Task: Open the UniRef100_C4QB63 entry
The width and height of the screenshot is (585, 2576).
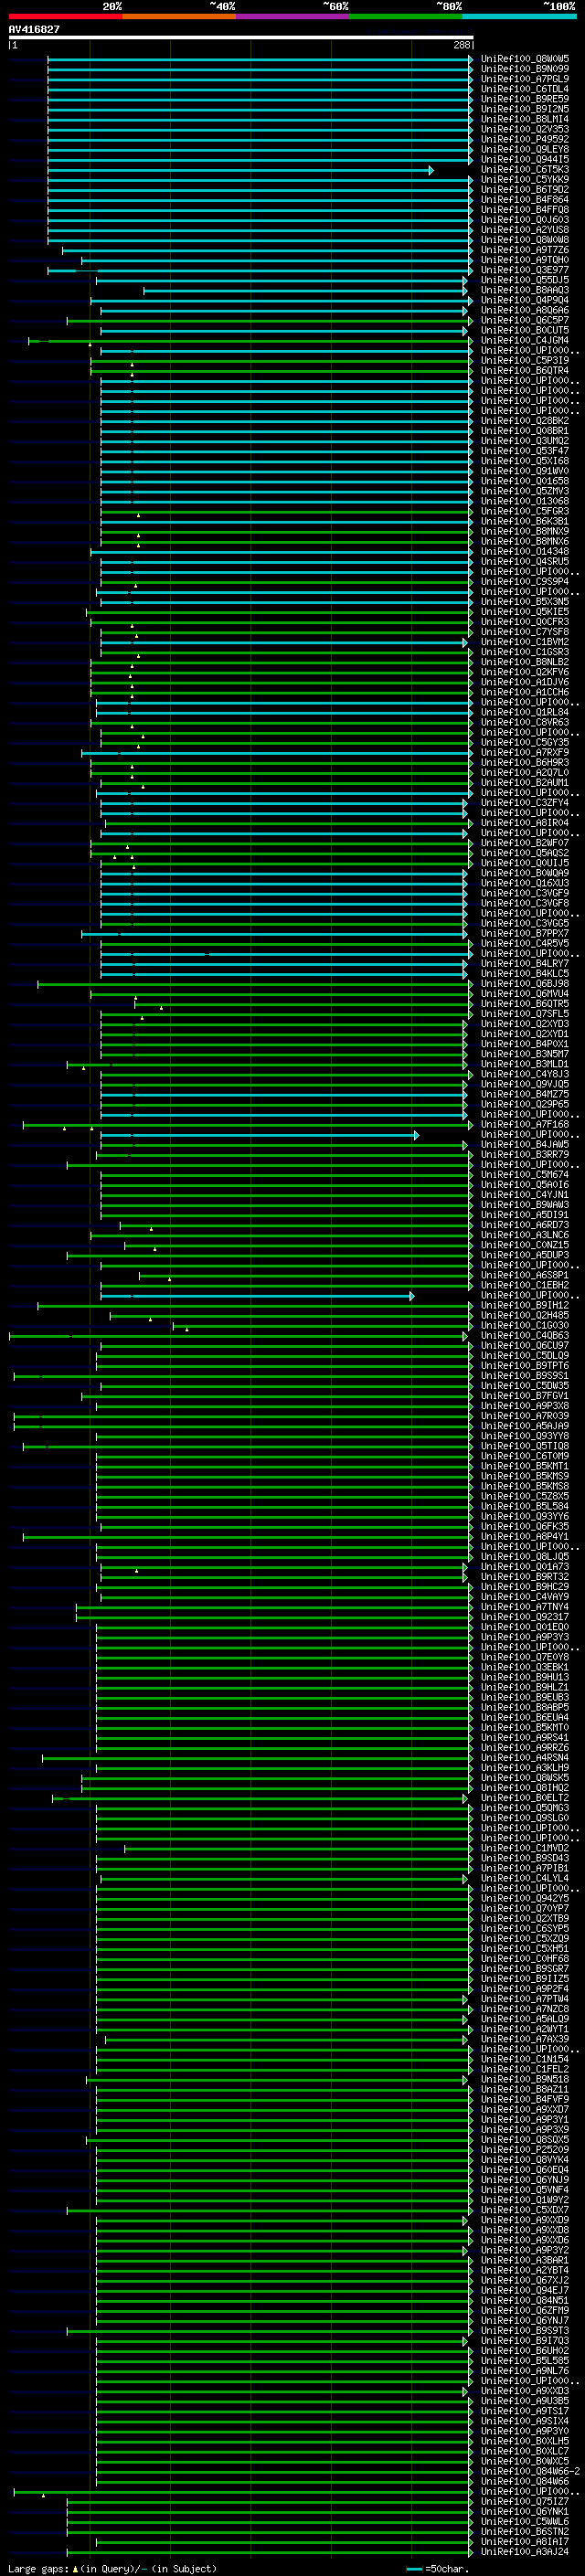Action: [x=525, y=1335]
